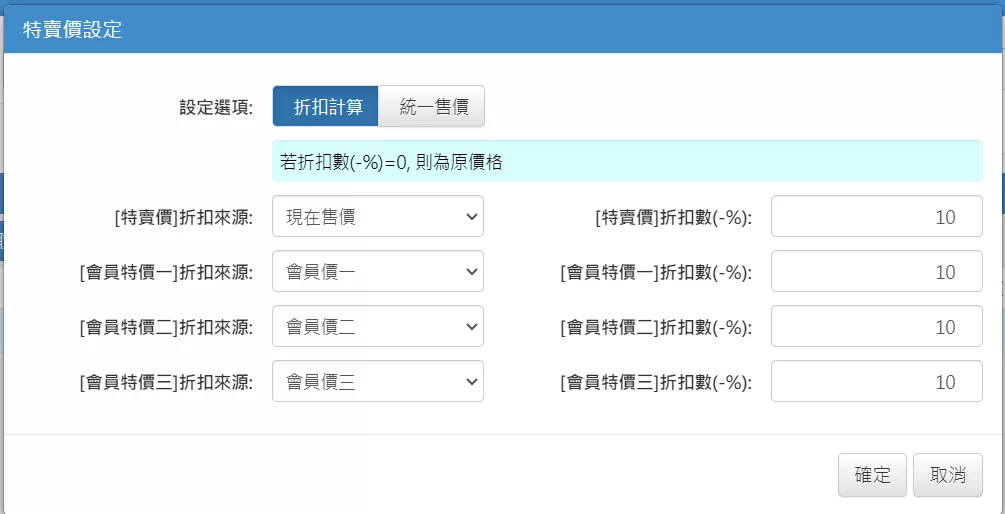The width and height of the screenshot is (1005, 514).
Task: Select the 折扣計算 option
Action: point(326,106)
